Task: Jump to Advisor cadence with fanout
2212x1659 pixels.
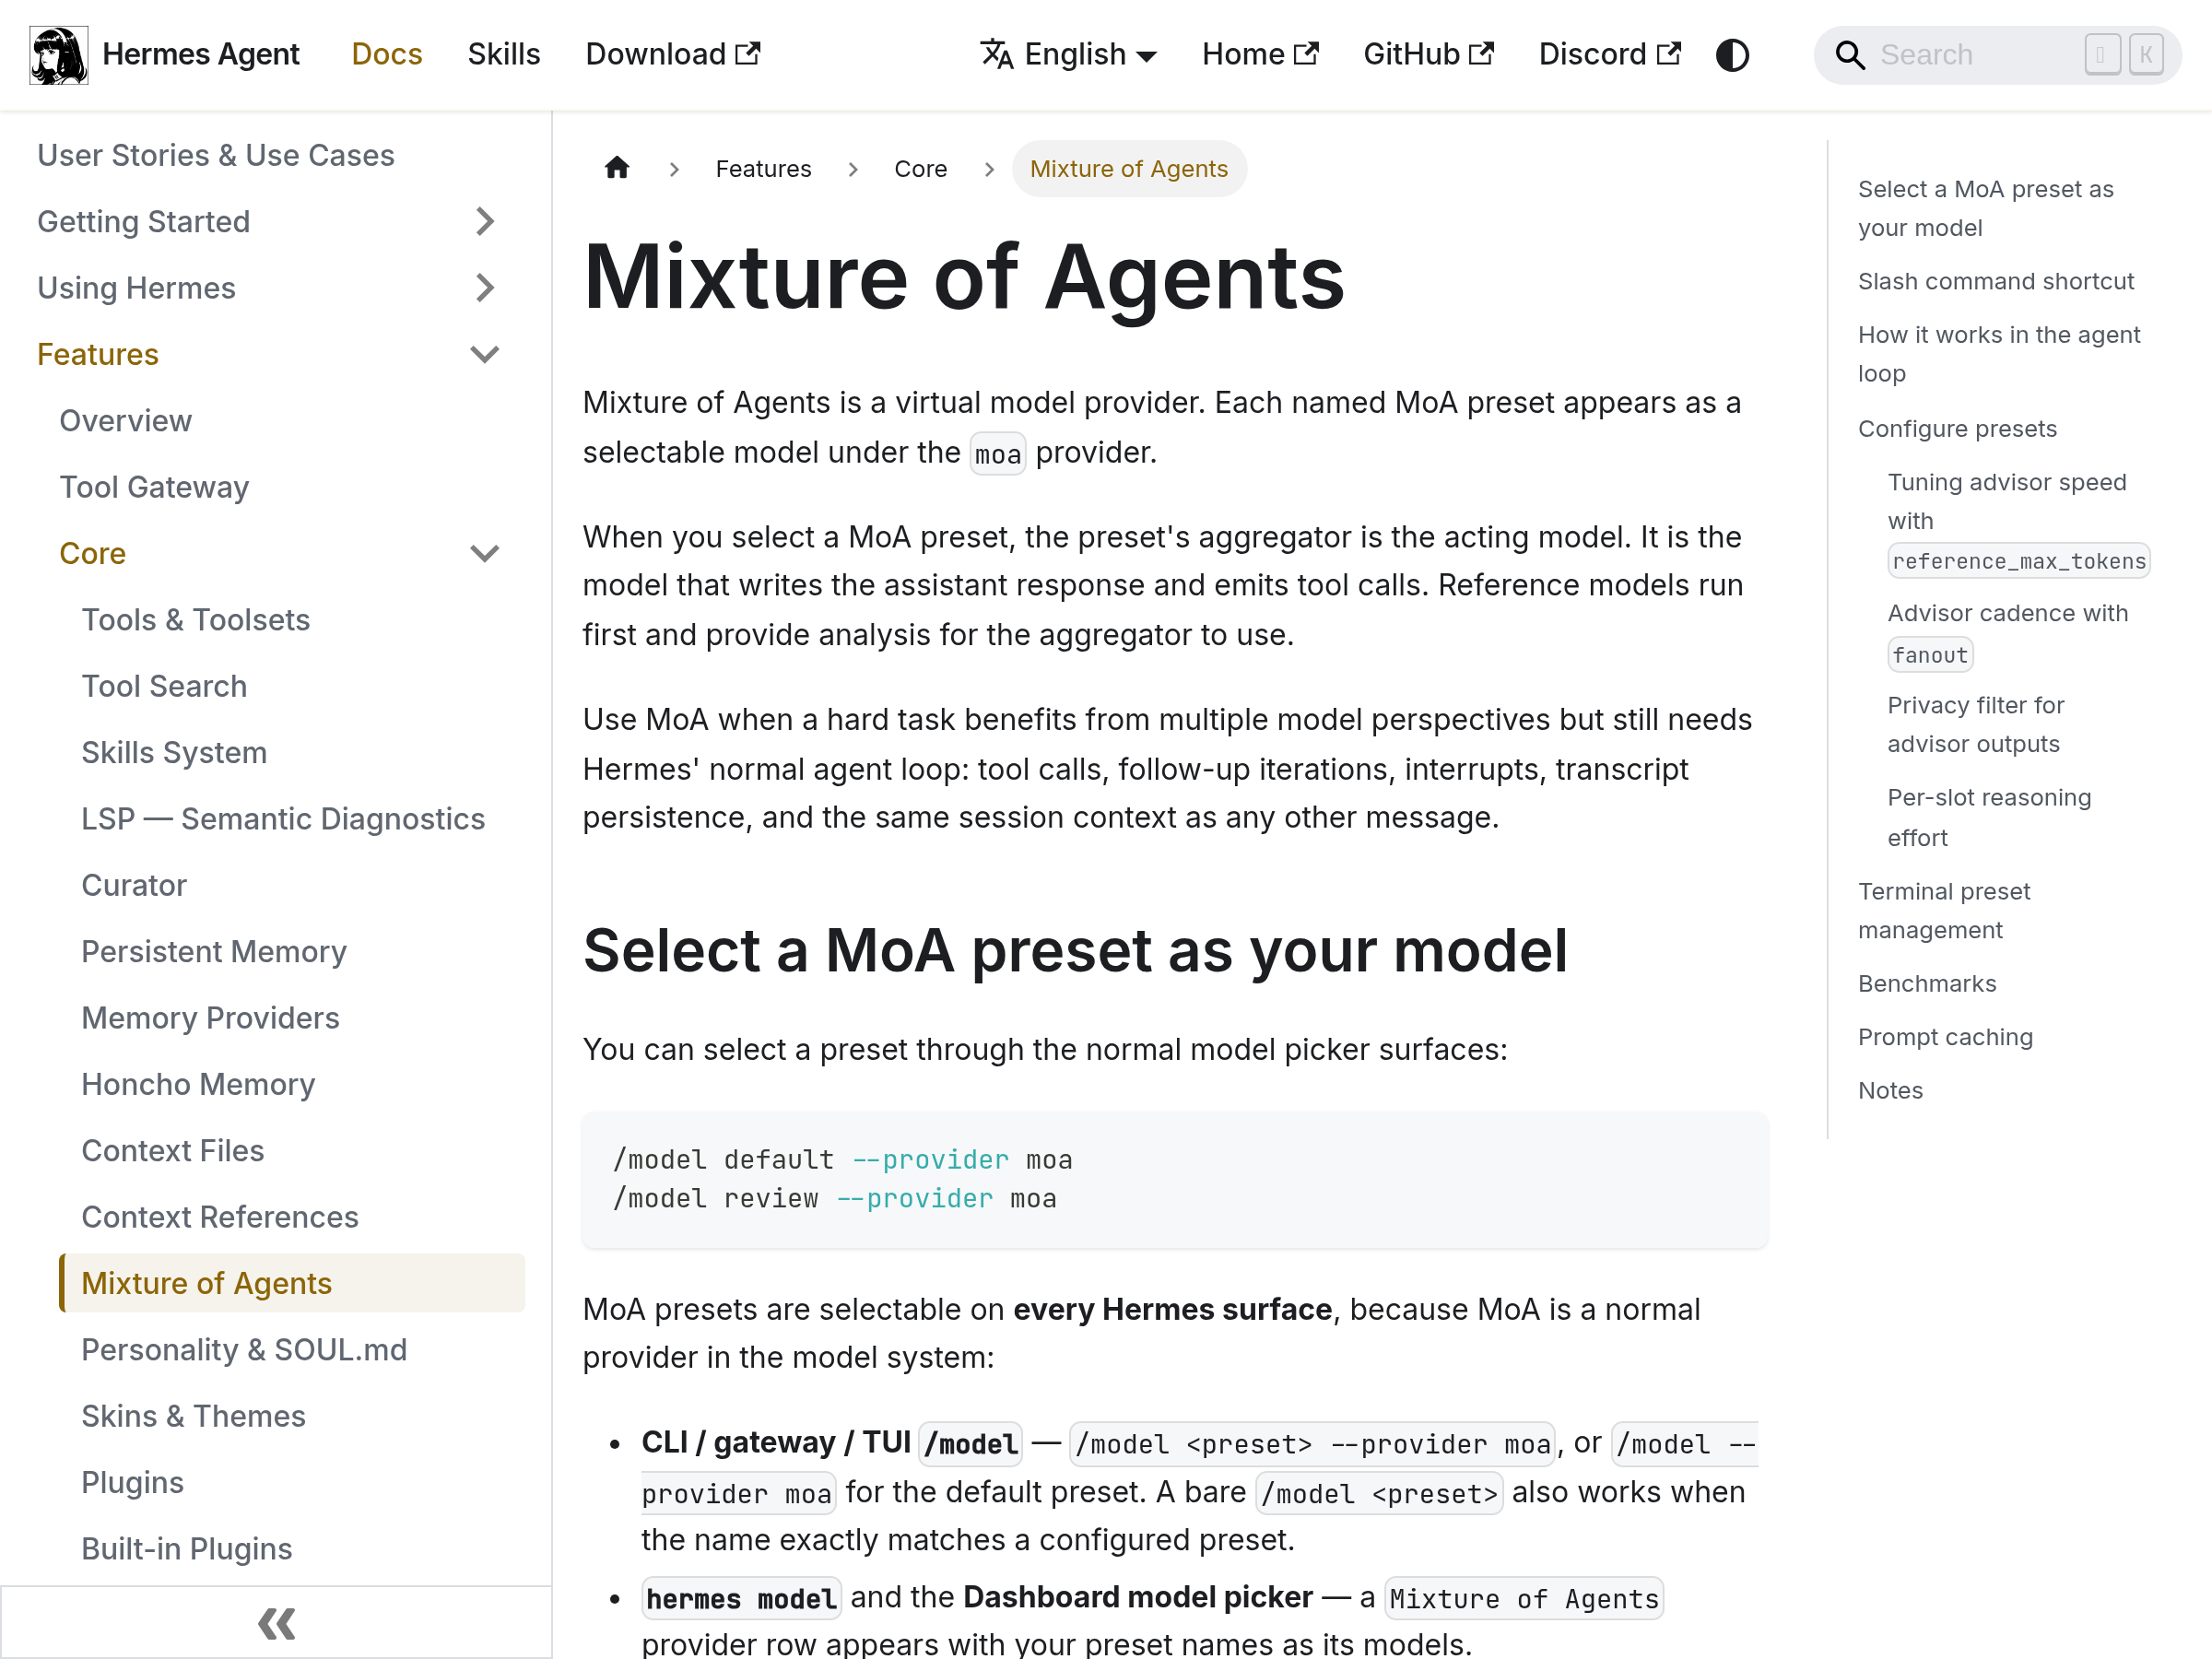Action: pos(2008,634)
